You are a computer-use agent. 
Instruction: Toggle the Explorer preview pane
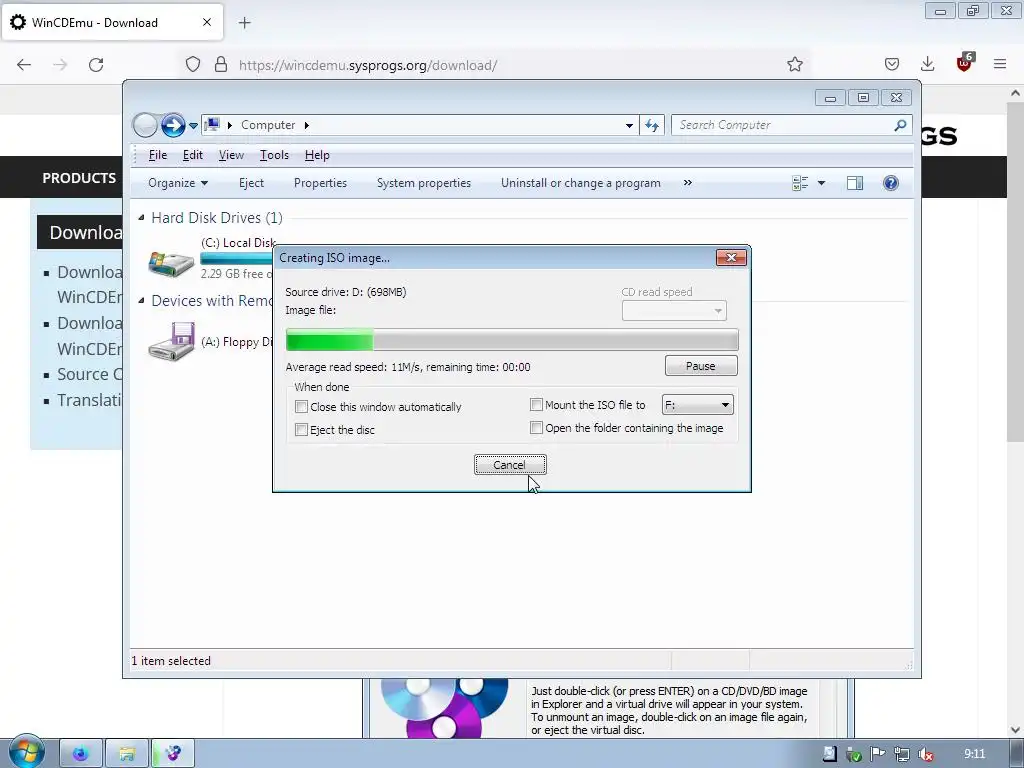point(855,183)
